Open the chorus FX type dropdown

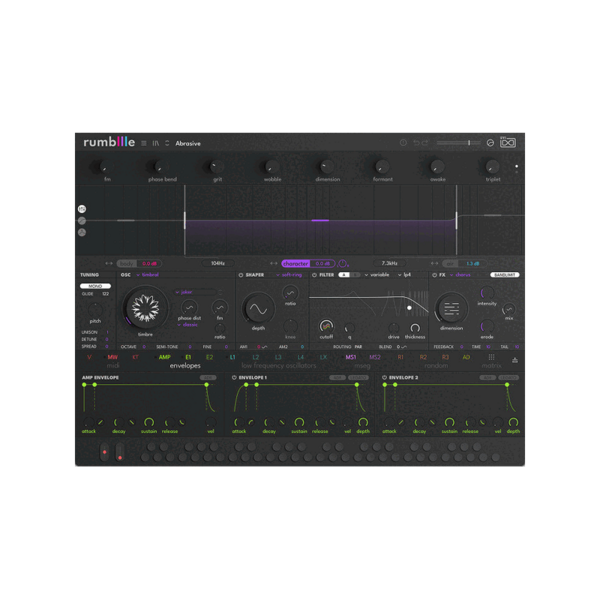(x=460, y=275)
